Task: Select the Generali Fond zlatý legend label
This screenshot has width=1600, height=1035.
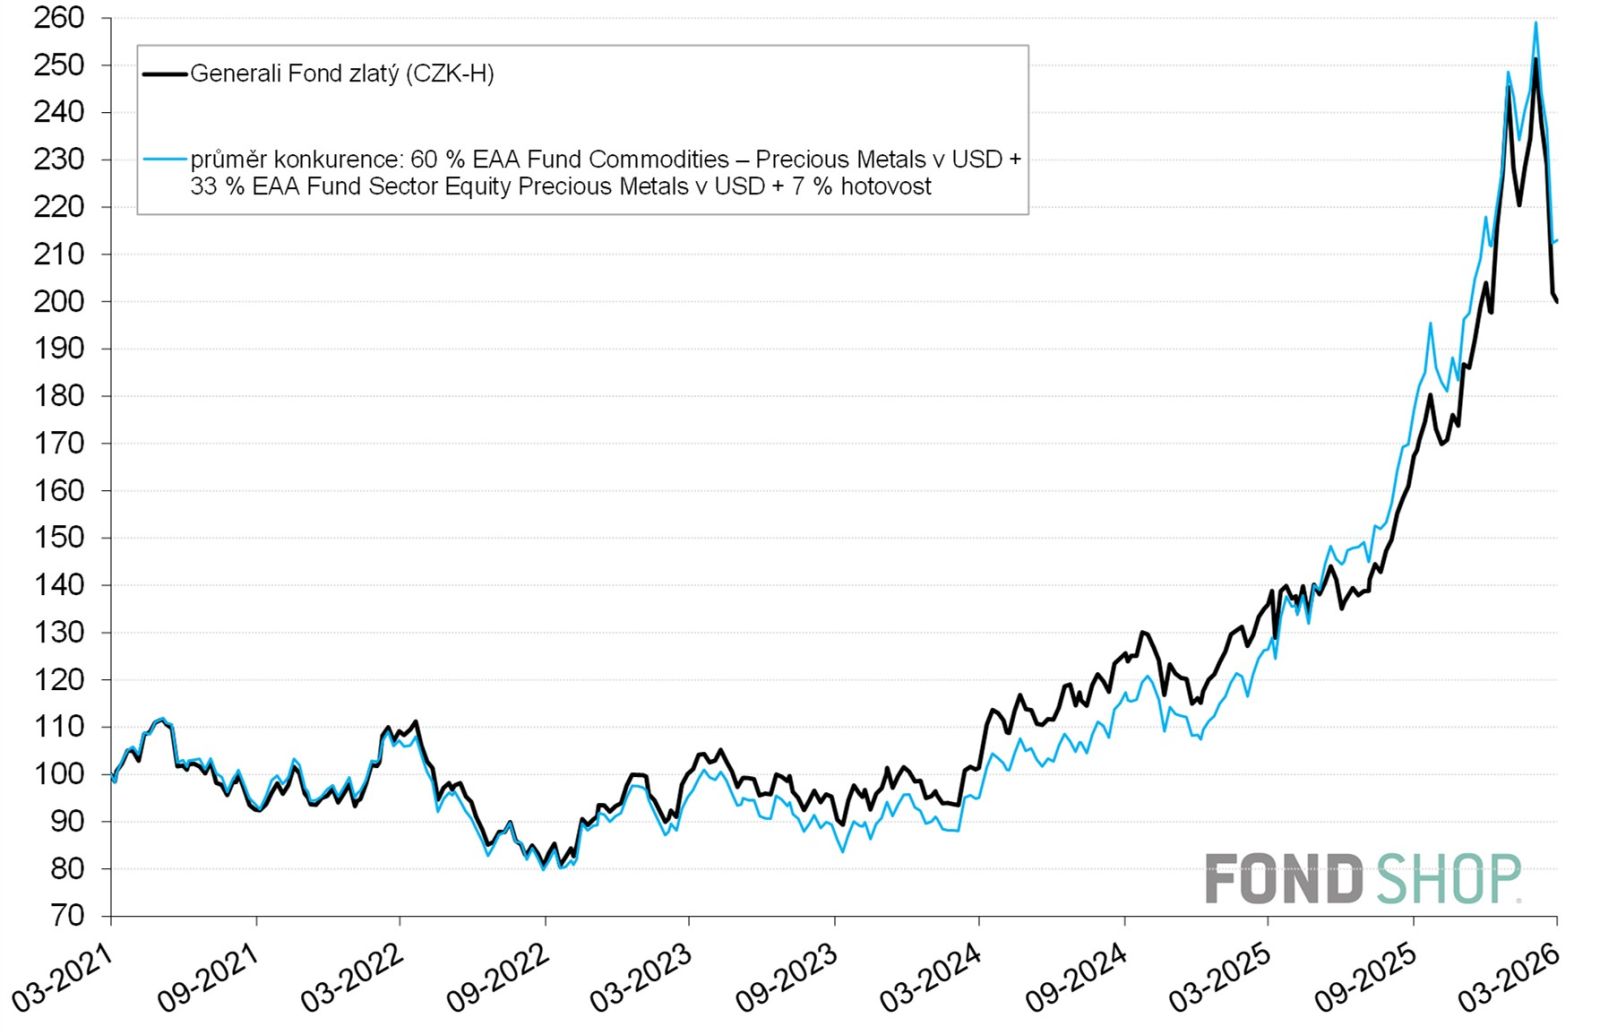Action: pos(342,74)
